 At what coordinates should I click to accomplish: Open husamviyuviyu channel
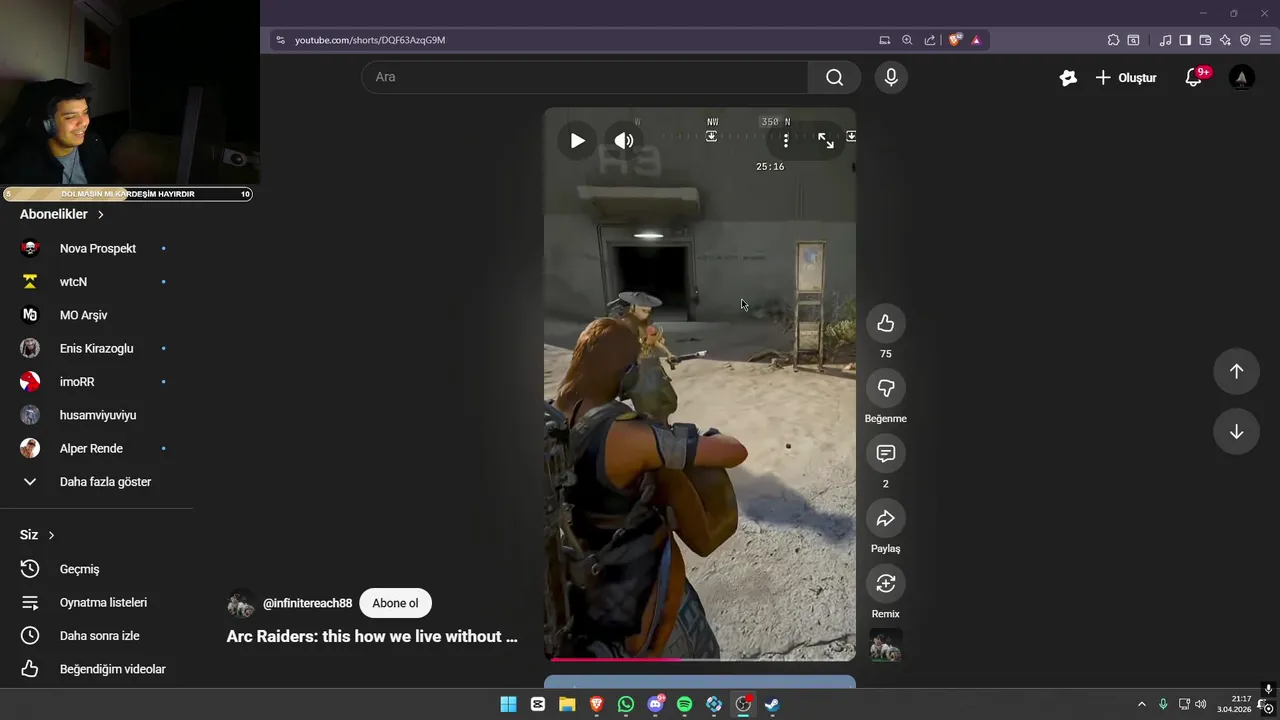click(x=96, y=415)
